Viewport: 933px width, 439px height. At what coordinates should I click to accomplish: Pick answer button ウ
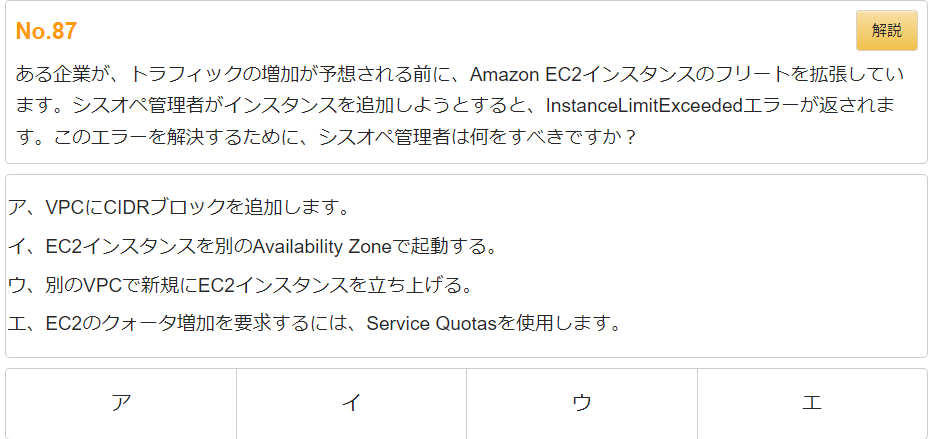pos(581,403)
